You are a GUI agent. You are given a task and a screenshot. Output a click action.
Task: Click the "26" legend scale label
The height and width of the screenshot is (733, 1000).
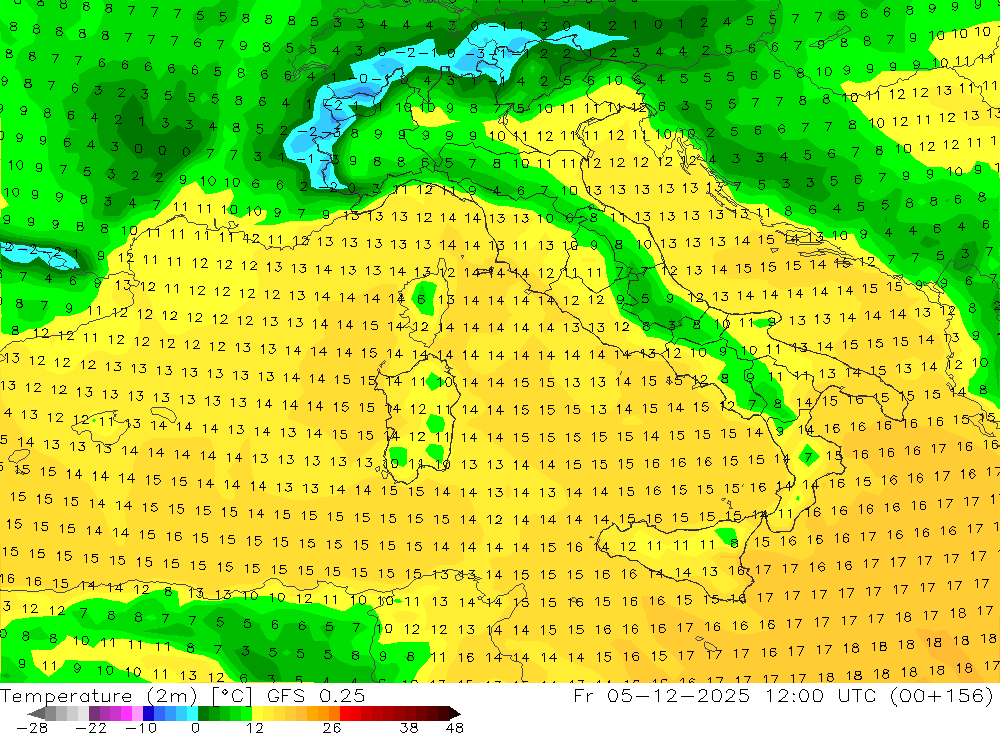pyautogui.click(x=332, y=728)
